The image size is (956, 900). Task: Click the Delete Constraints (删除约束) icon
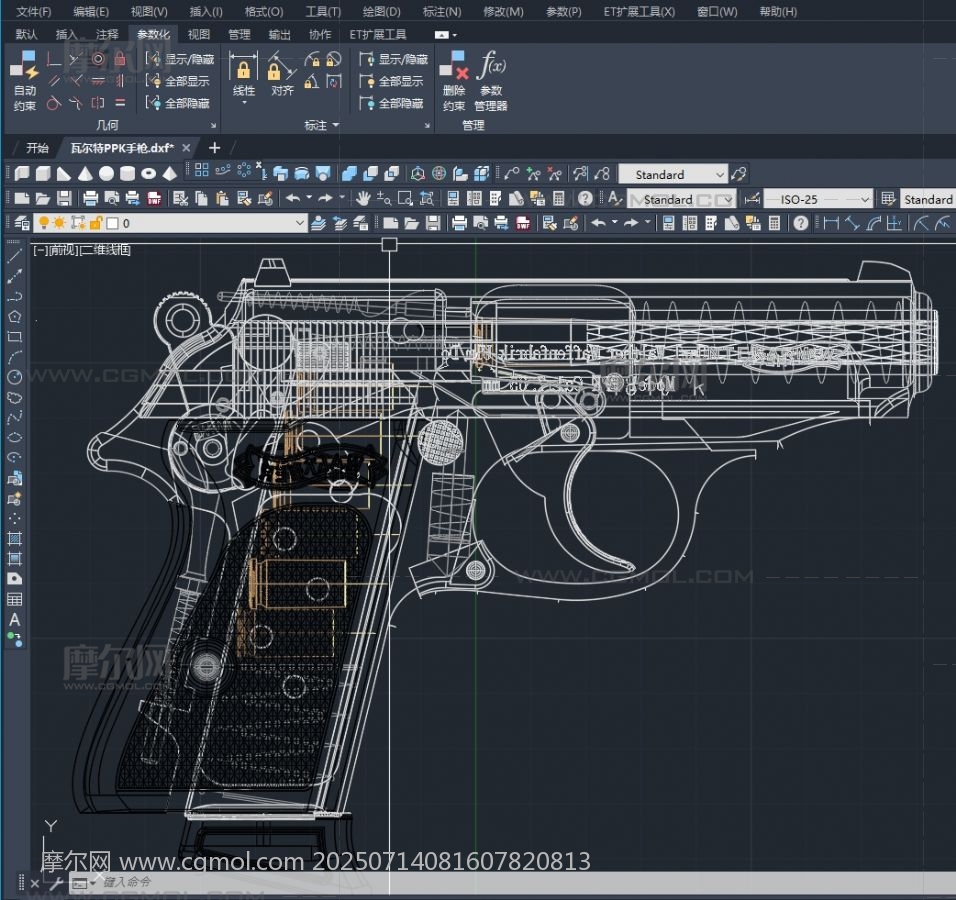pos(454,65)
